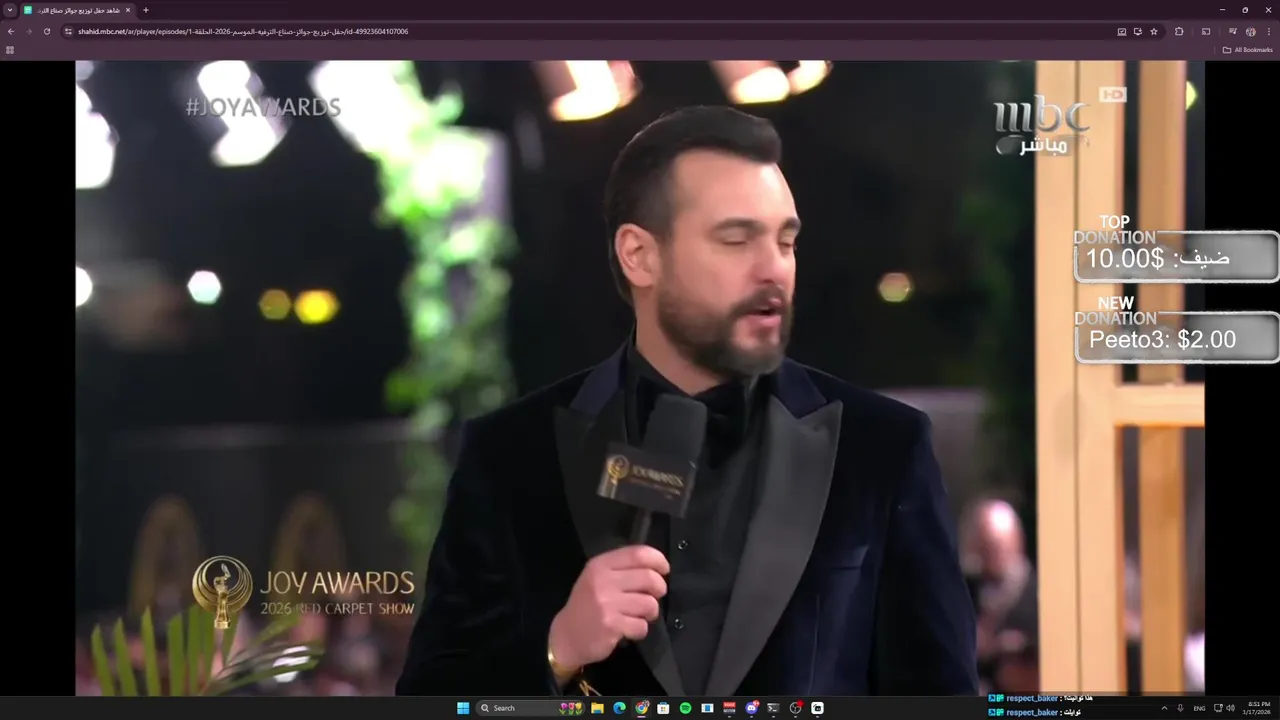1280x720 pixels.
Task: Click the Joy Awards video player
Action: point(640,378)
